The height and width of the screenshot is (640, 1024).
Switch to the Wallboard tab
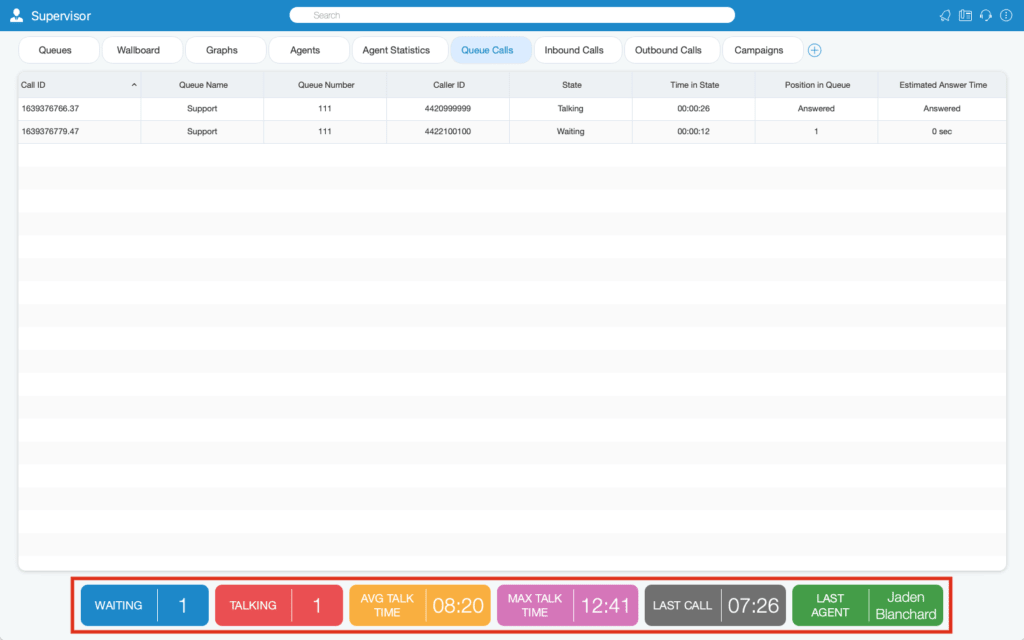(138, 50)
